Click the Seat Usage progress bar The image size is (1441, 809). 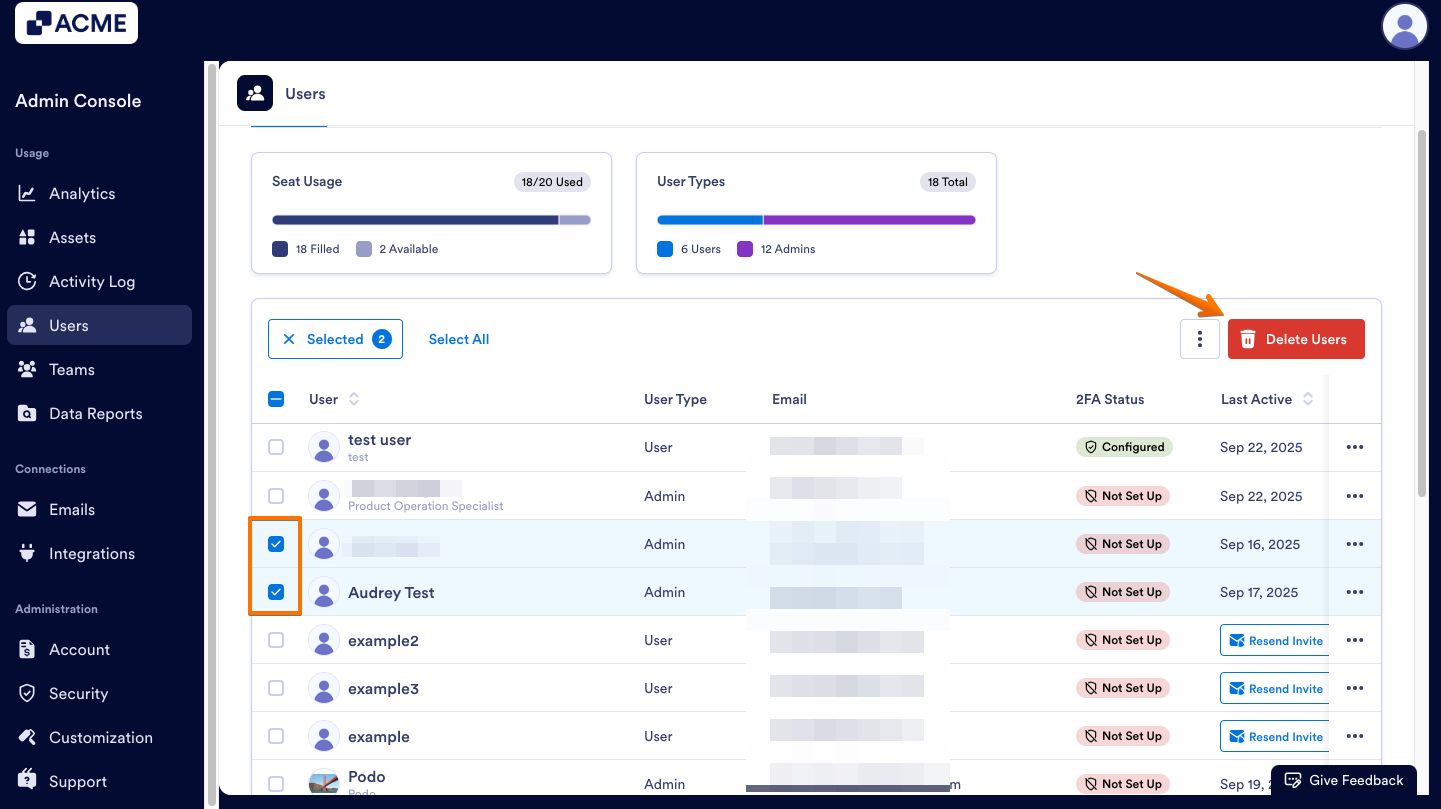pos(431,220)
